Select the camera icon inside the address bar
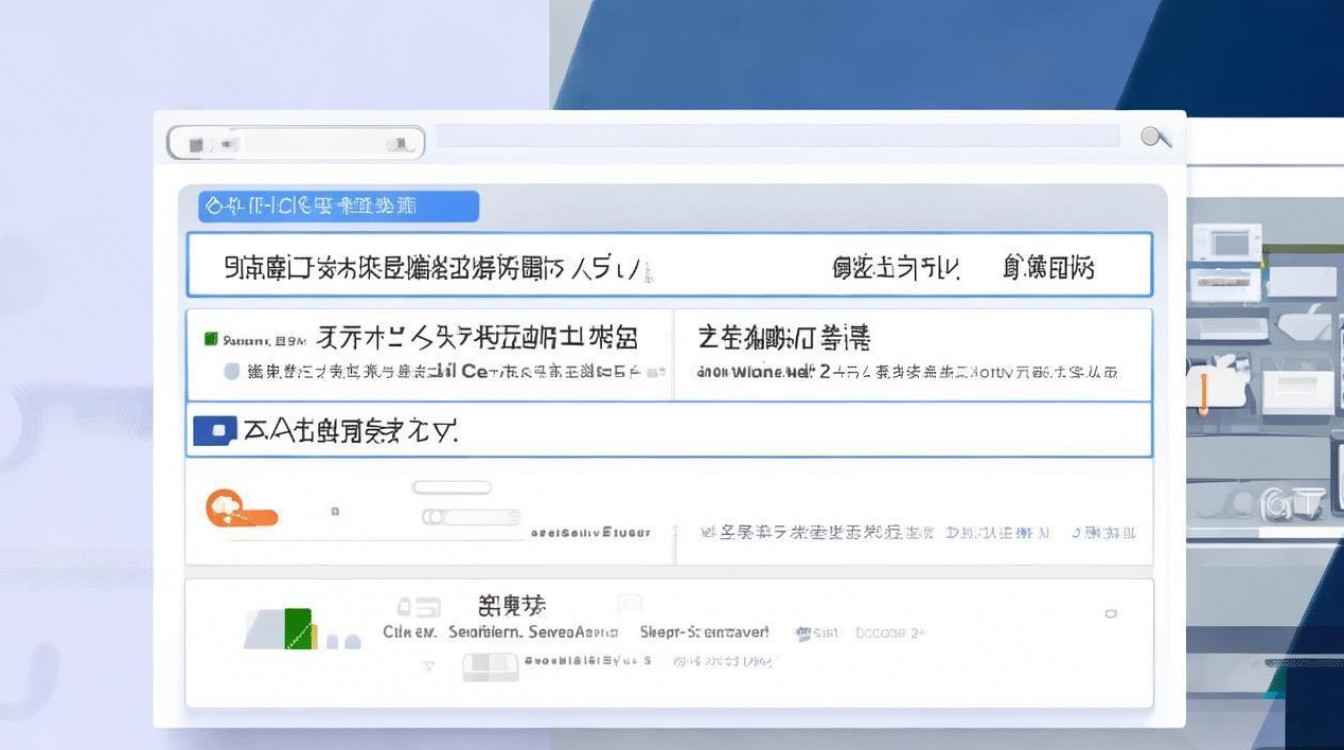1344x750 pixels. point(195,142)
